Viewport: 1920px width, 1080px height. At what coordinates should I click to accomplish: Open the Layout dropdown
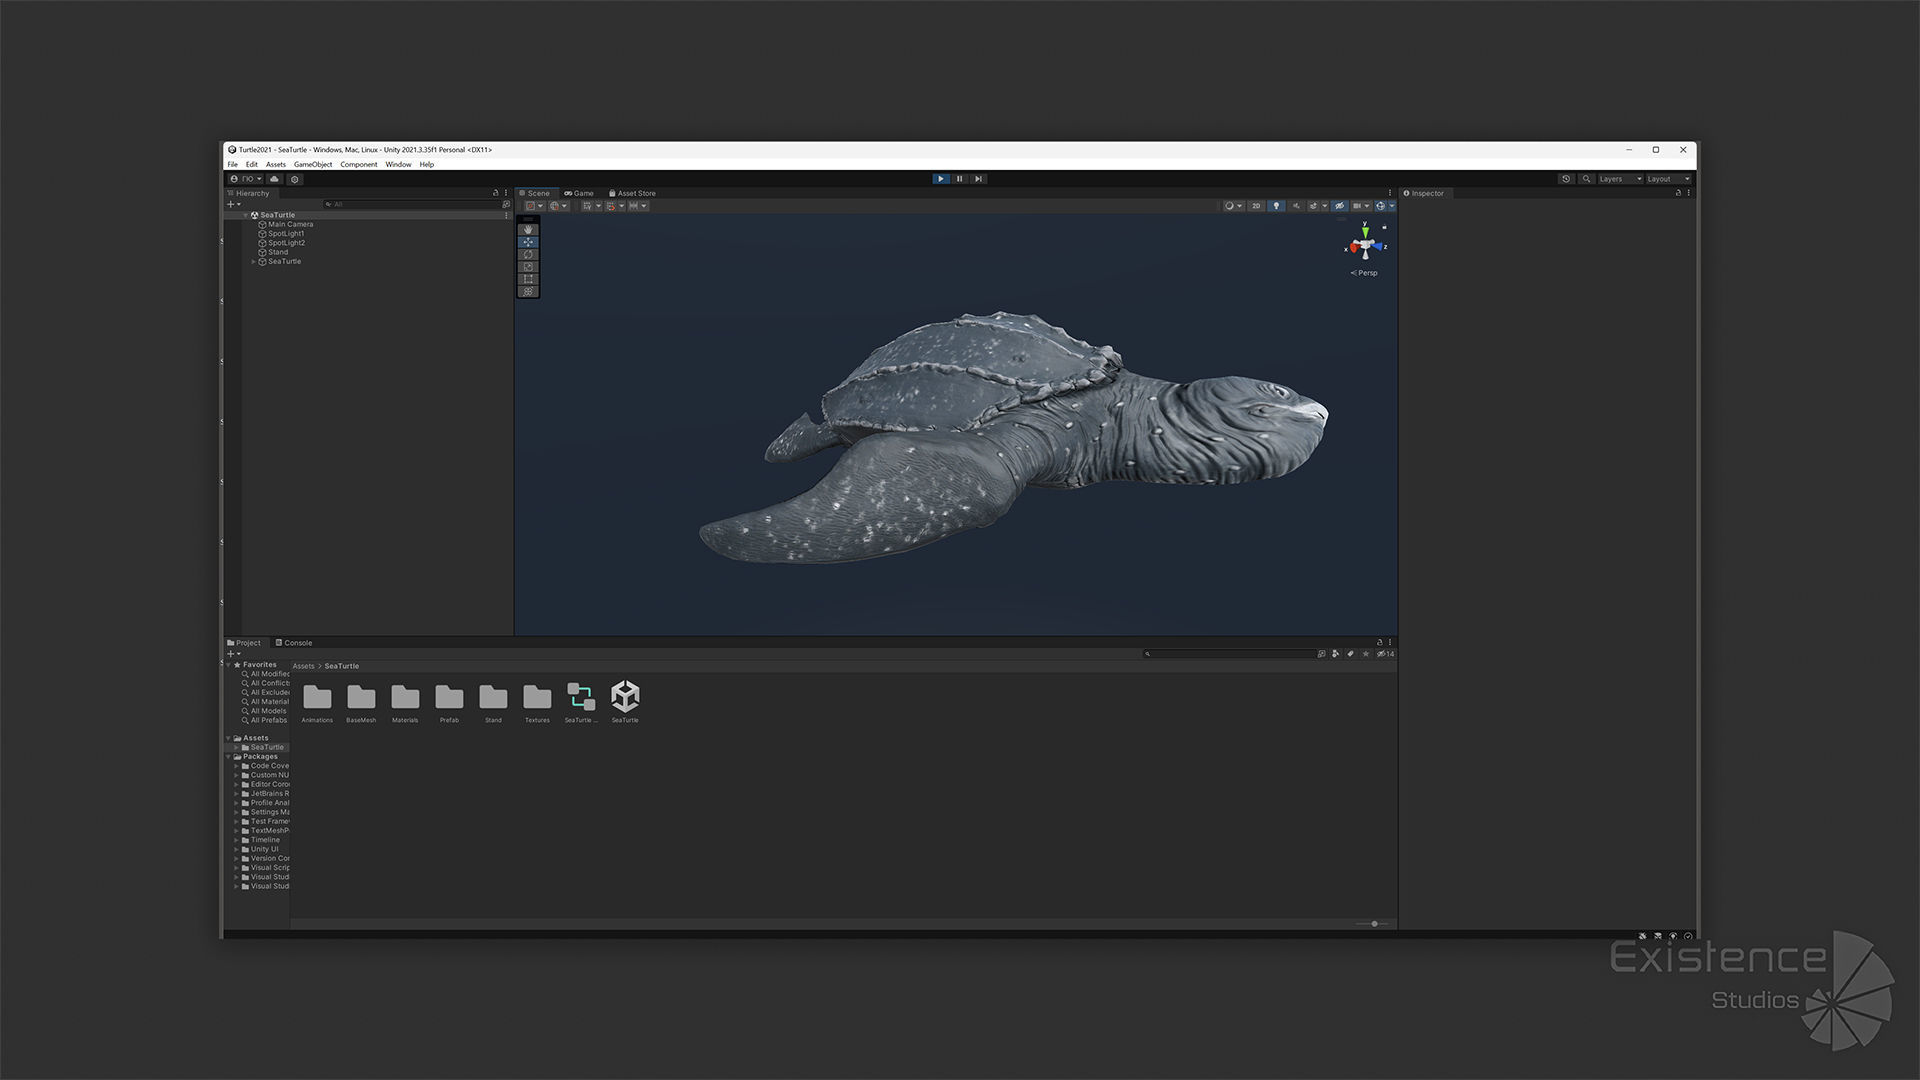coord(1667,179)
